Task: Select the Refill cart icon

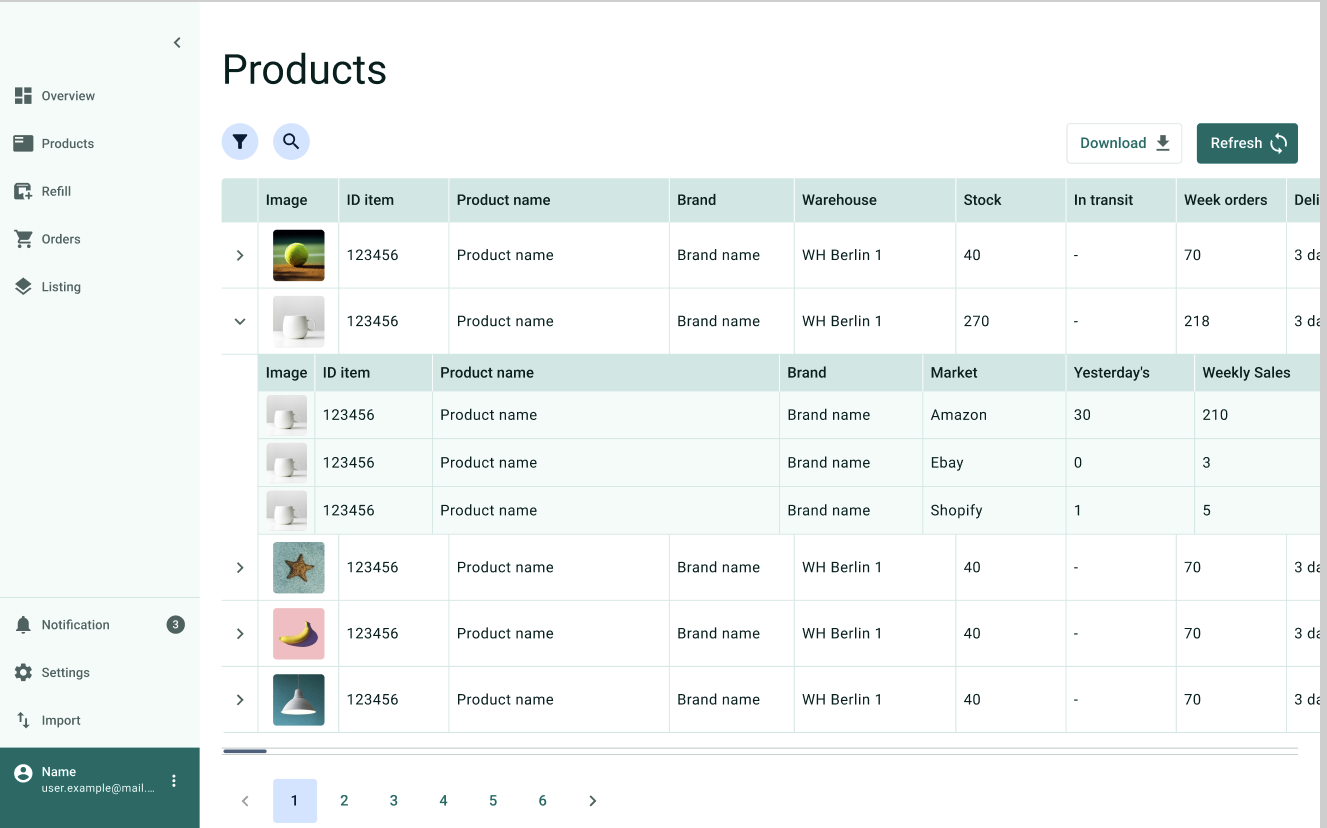Action: pos(23,191)
